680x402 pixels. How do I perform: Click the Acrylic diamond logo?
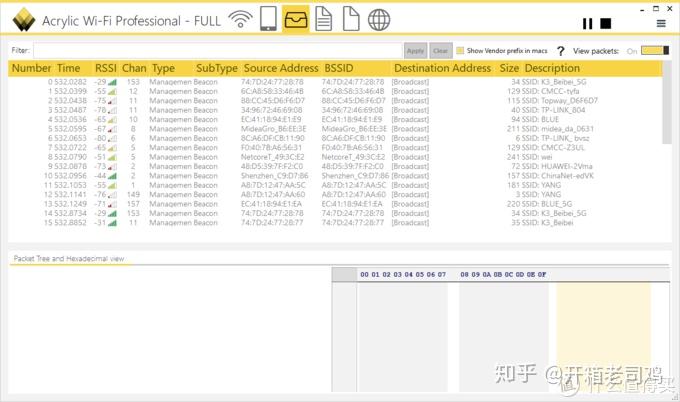point(24,20)
